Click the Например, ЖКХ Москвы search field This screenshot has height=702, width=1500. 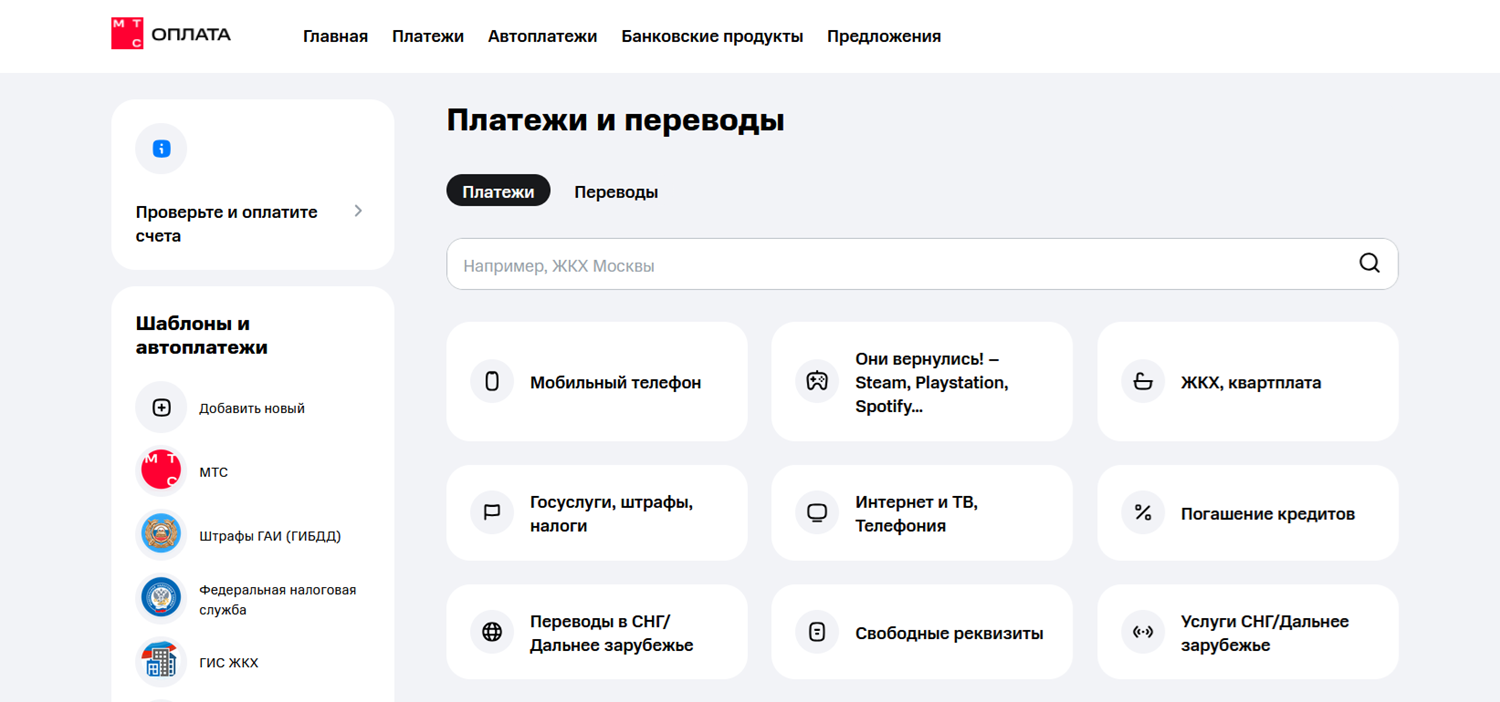pyautogui.click(x=922, y=264)
